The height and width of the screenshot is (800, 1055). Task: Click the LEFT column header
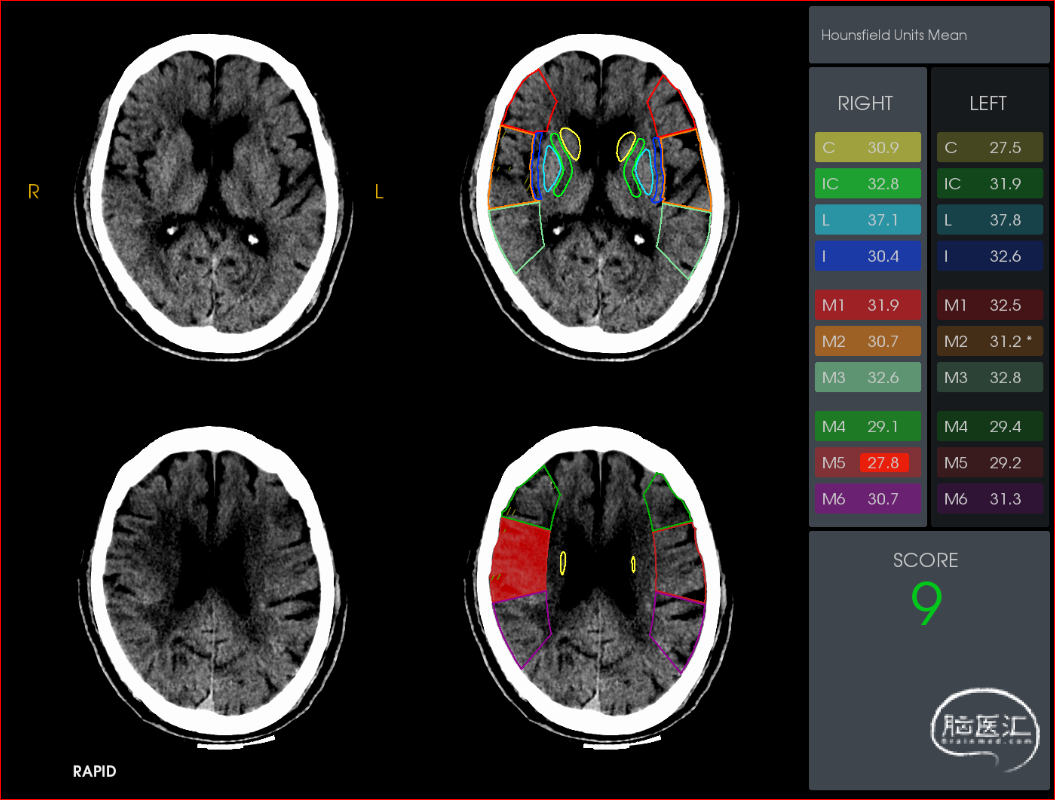tap(988, 103)
